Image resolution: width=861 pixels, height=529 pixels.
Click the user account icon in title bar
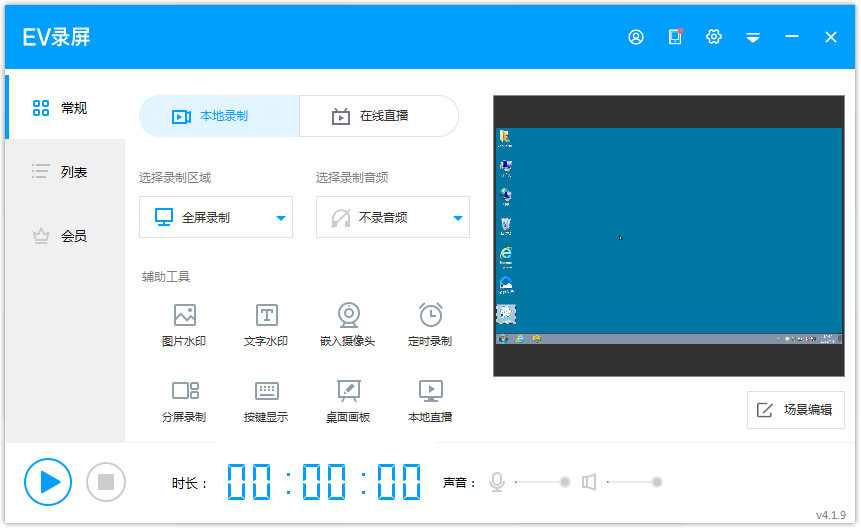click(636, 37)
